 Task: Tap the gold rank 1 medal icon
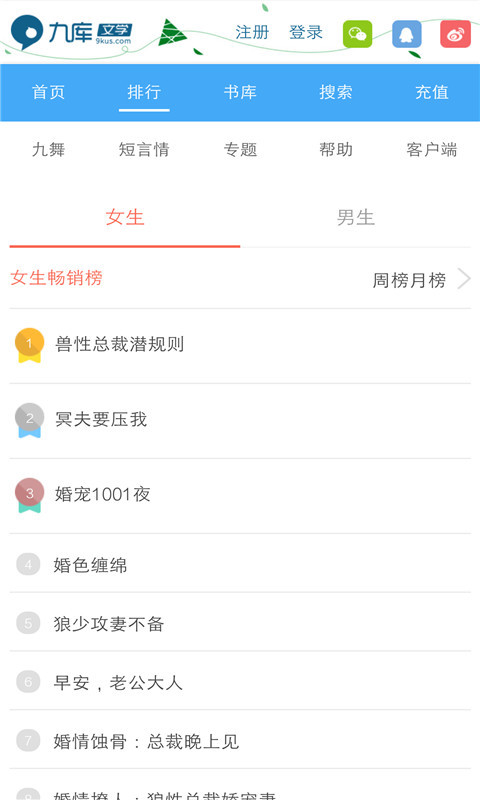pyautogui.click(x=30, y=345)
